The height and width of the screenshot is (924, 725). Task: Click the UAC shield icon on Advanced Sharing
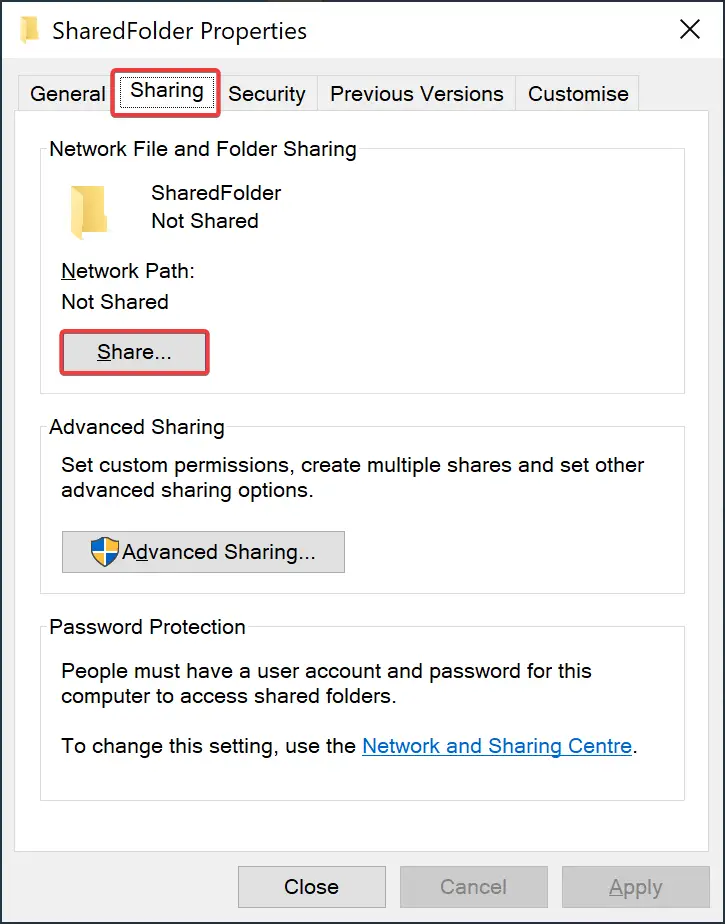(x=104, y=552)
